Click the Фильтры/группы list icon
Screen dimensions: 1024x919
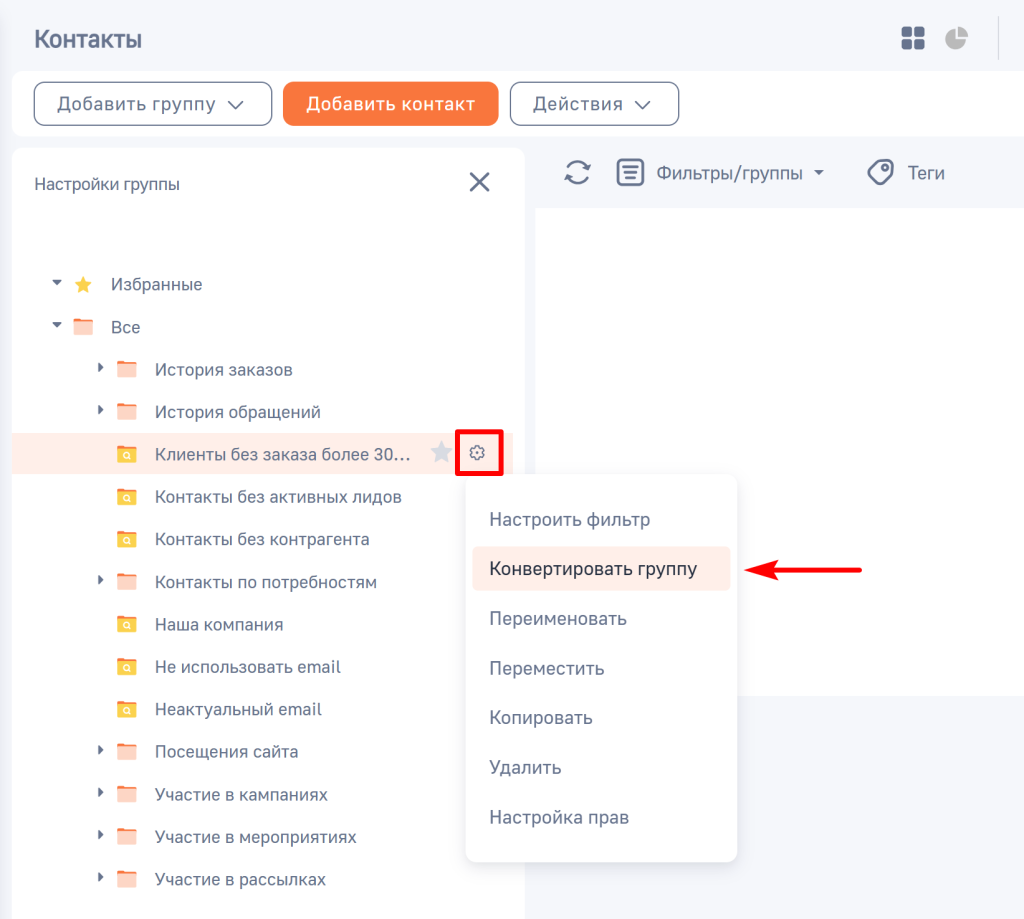630,173
